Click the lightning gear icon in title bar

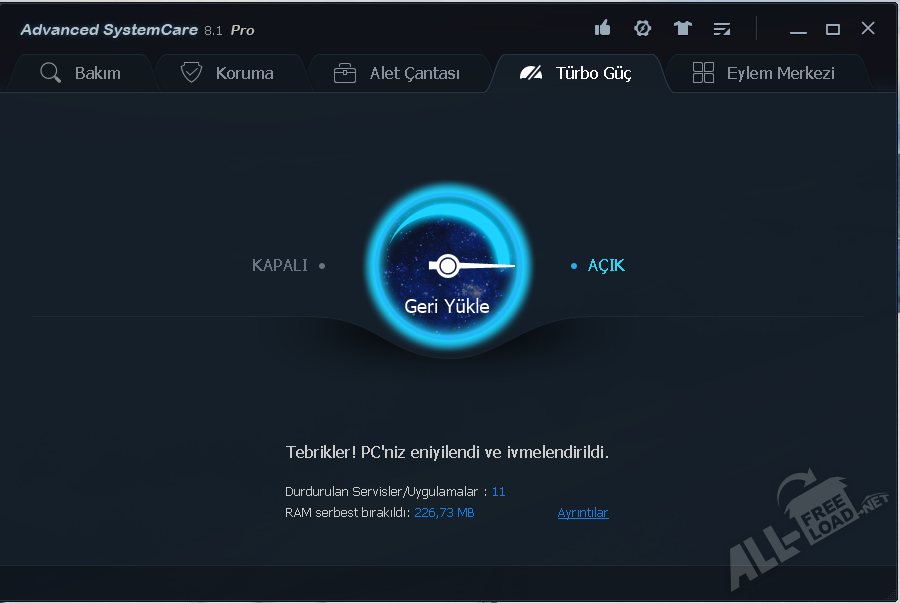(x=642, y=28)
